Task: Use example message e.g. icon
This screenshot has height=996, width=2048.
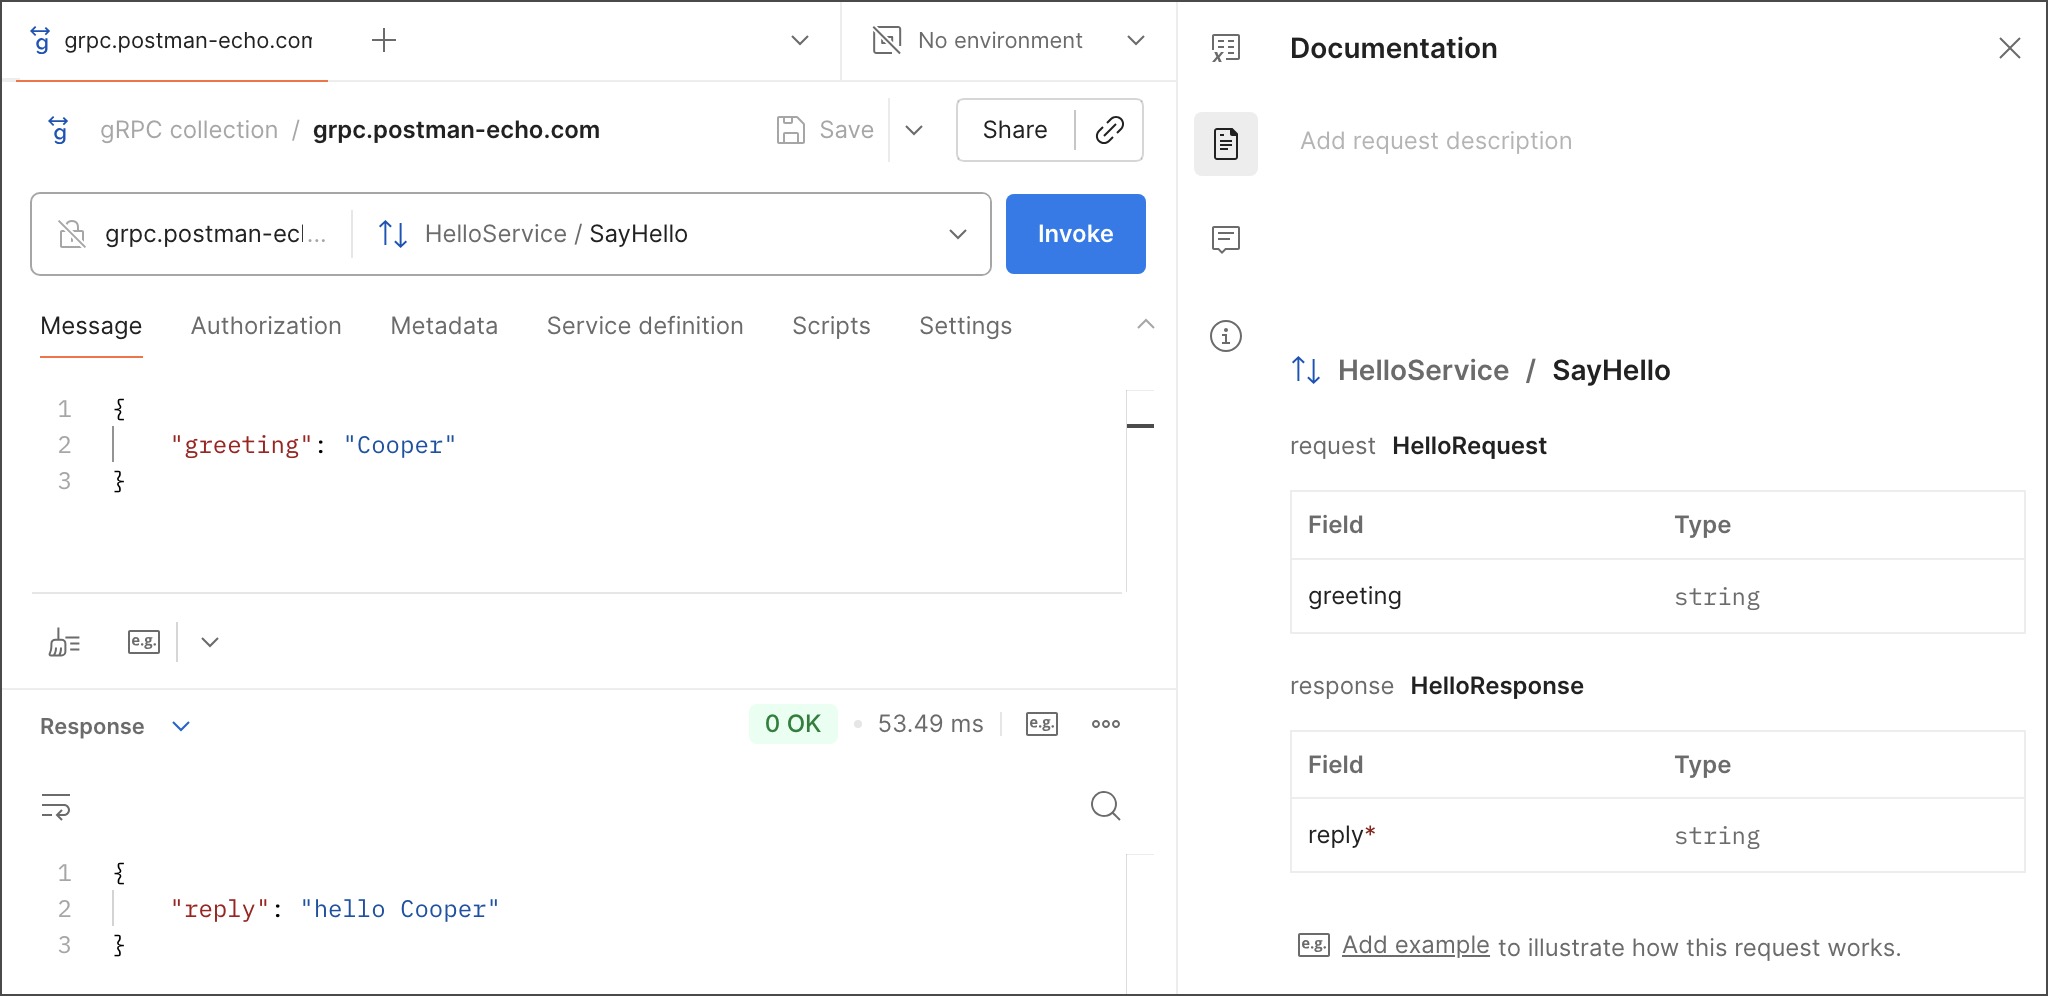Action: coord(144,642)
